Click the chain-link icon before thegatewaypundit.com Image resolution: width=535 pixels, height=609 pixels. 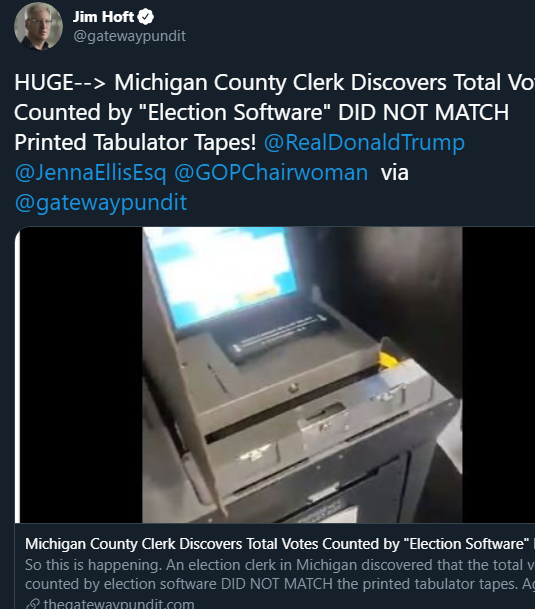pos(33,604)
